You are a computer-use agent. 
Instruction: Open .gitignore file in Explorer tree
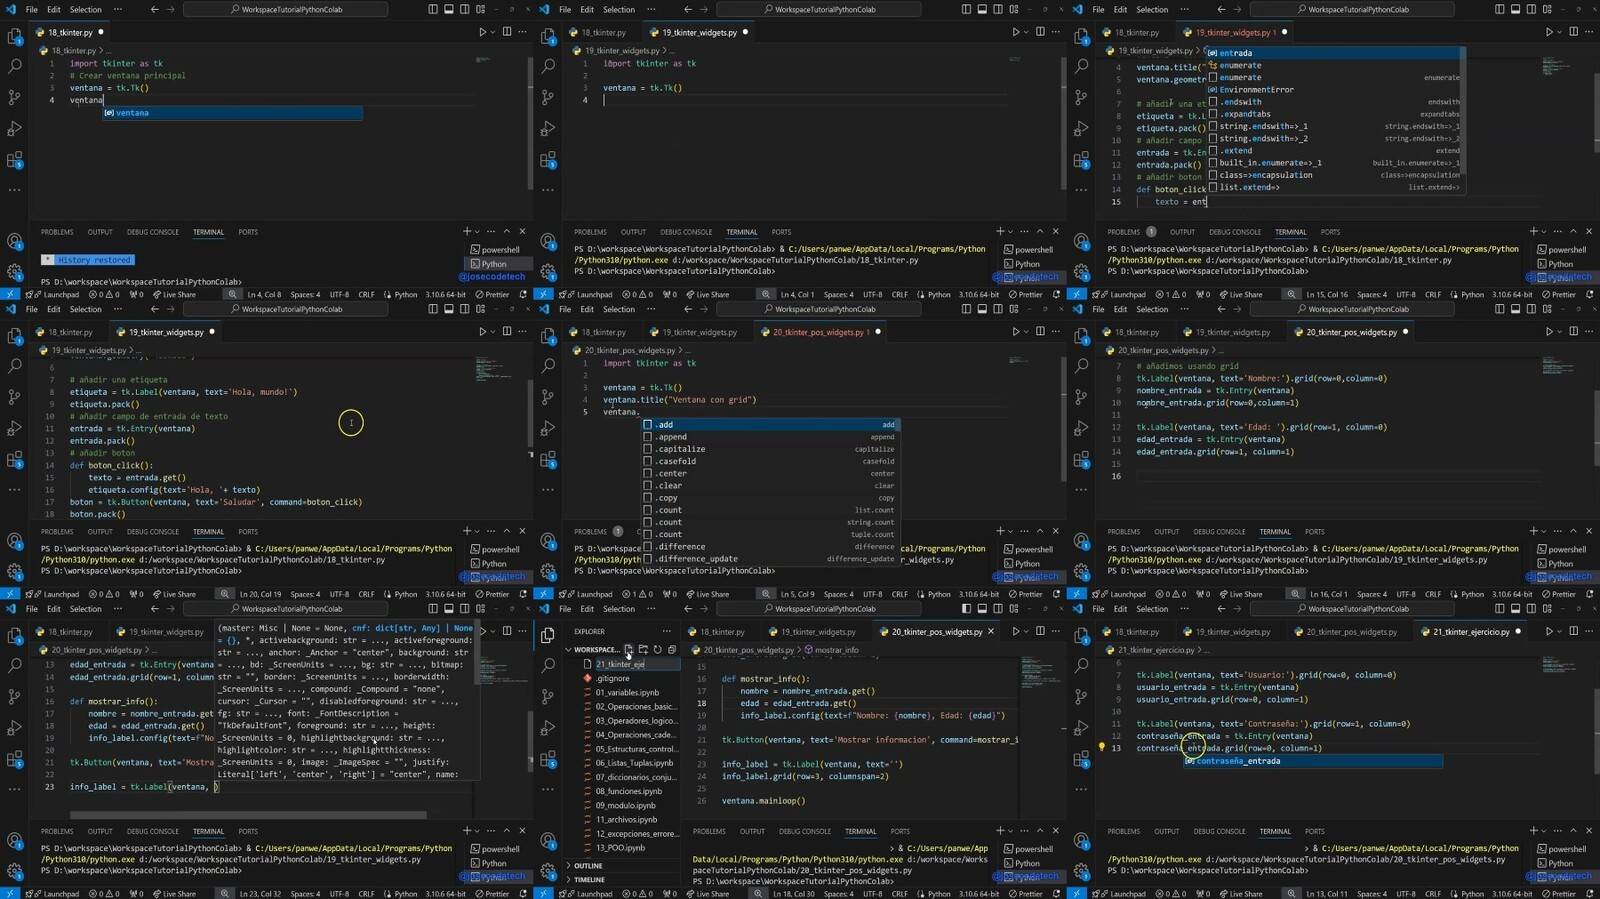[x=613, y=678]
